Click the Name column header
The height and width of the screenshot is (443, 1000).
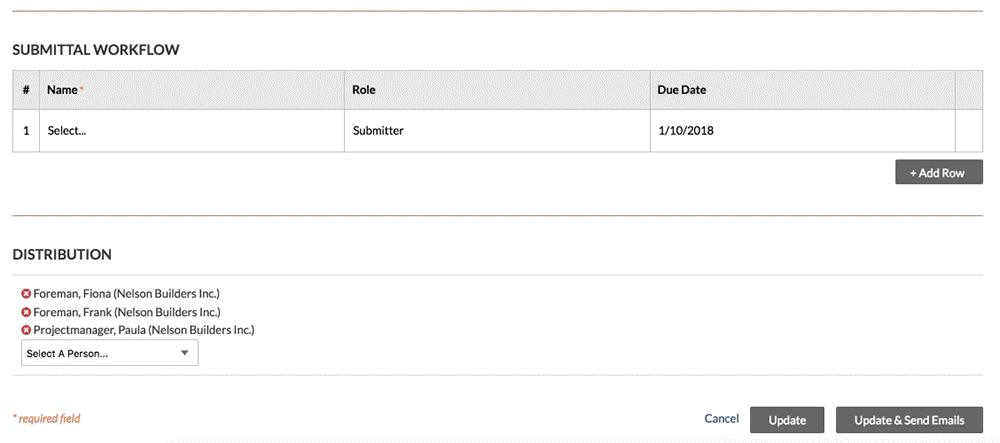pos(63,90)
